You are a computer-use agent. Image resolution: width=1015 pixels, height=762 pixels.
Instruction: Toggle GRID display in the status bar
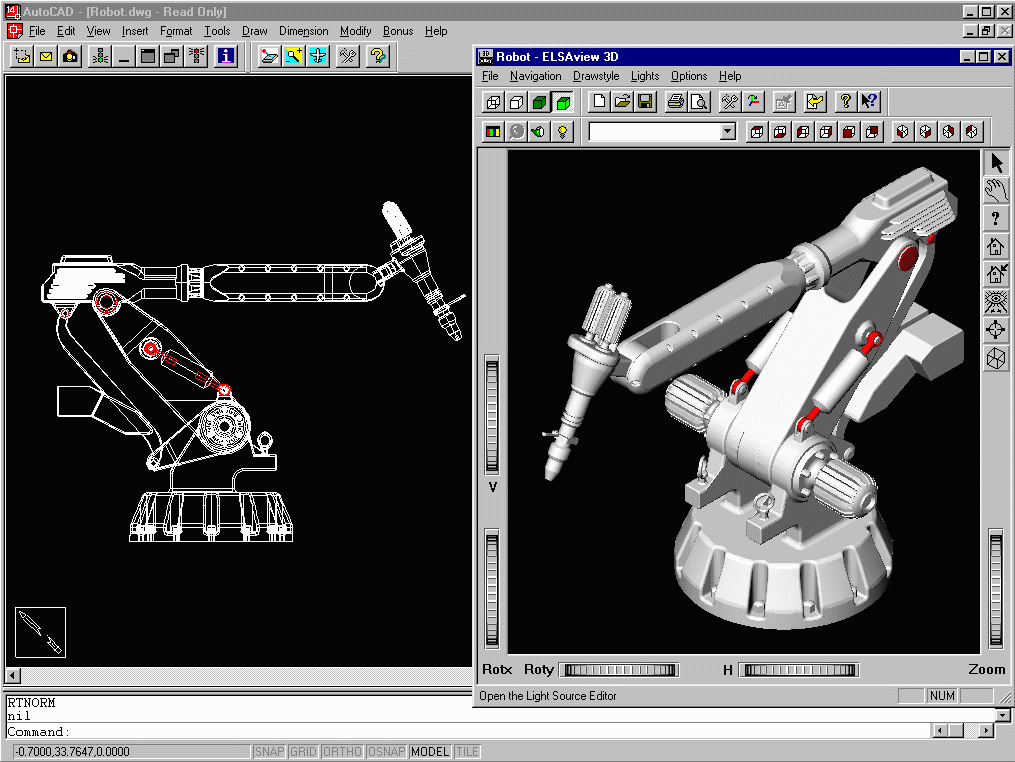pyautogui.click(x=303, y=752)
